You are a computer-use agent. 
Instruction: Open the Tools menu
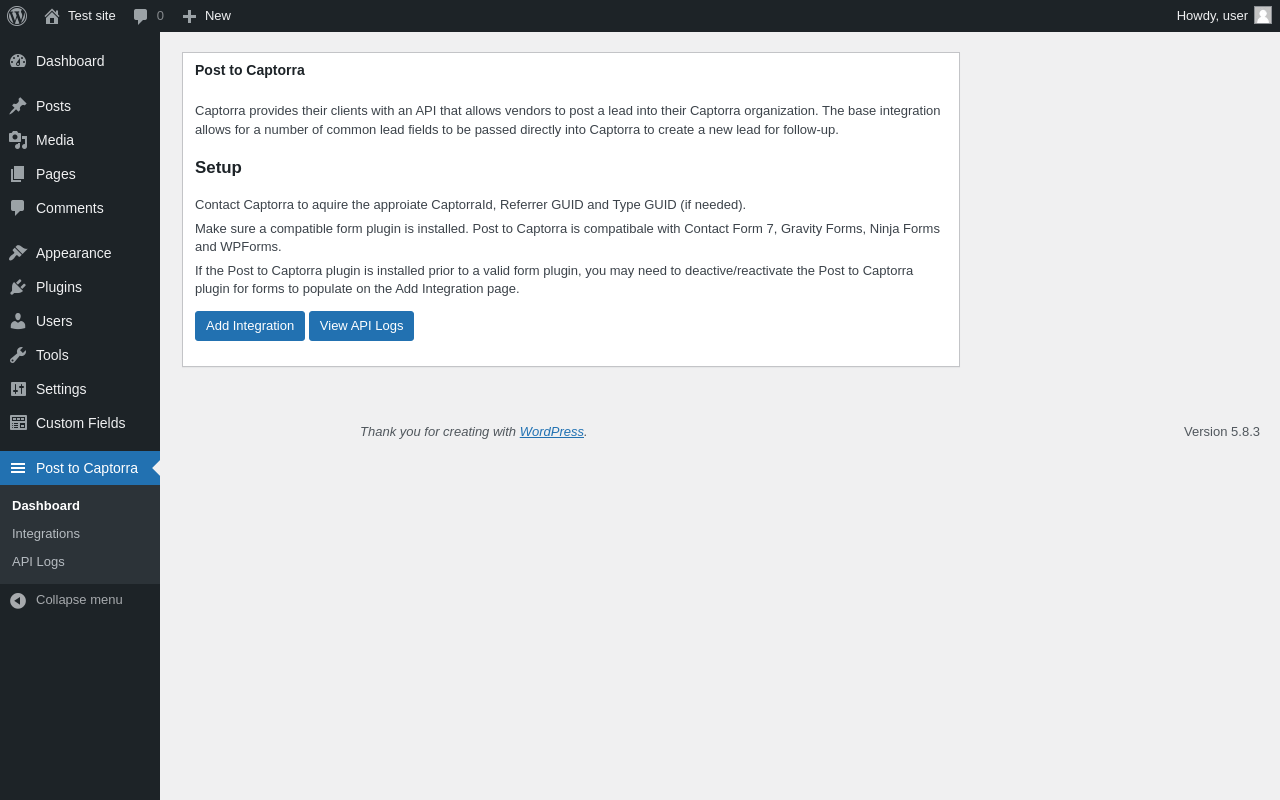(x=80, y=355)
